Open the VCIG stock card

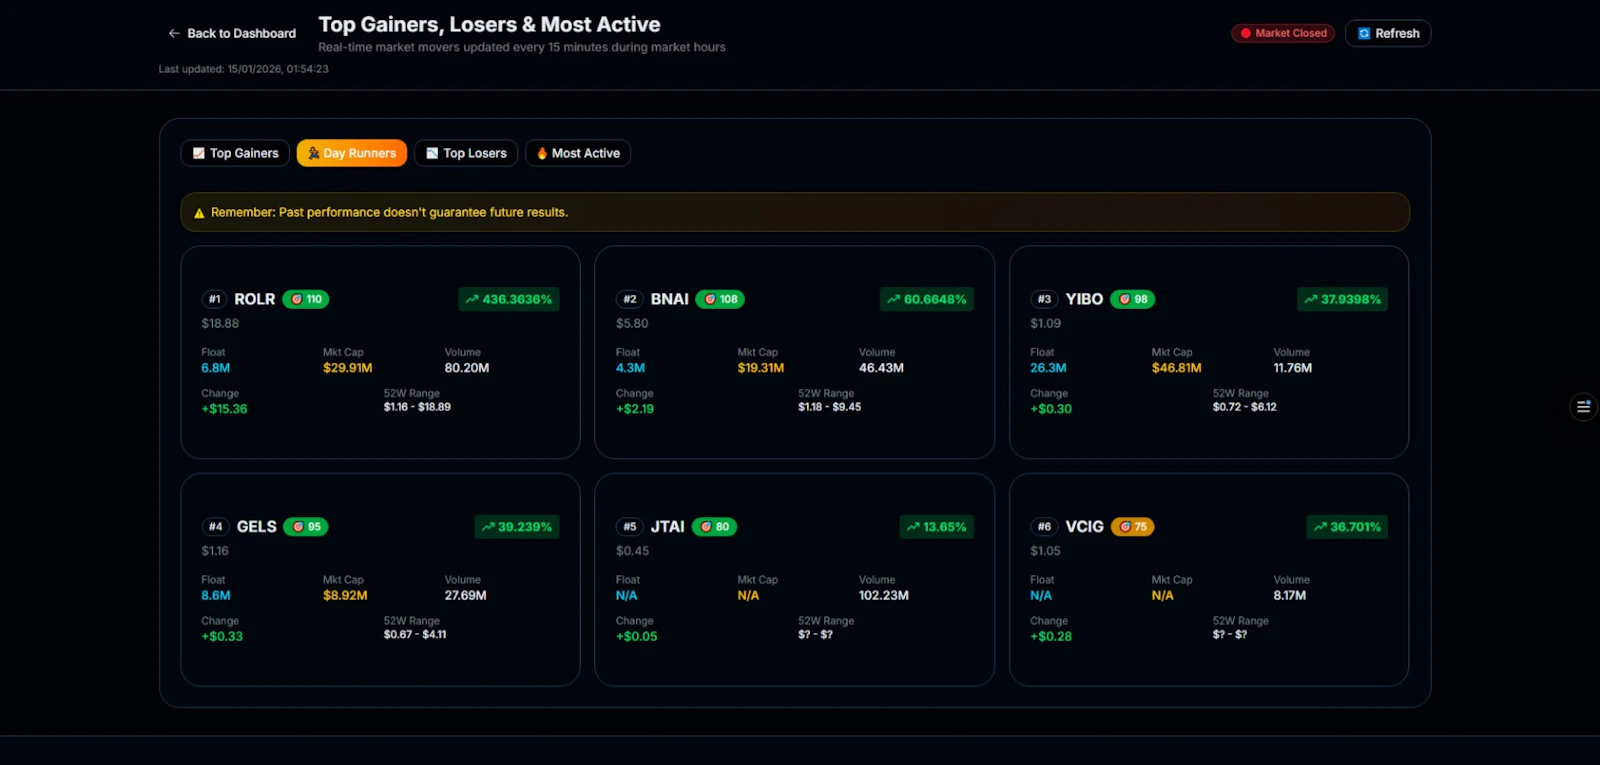pos(1209,579)
